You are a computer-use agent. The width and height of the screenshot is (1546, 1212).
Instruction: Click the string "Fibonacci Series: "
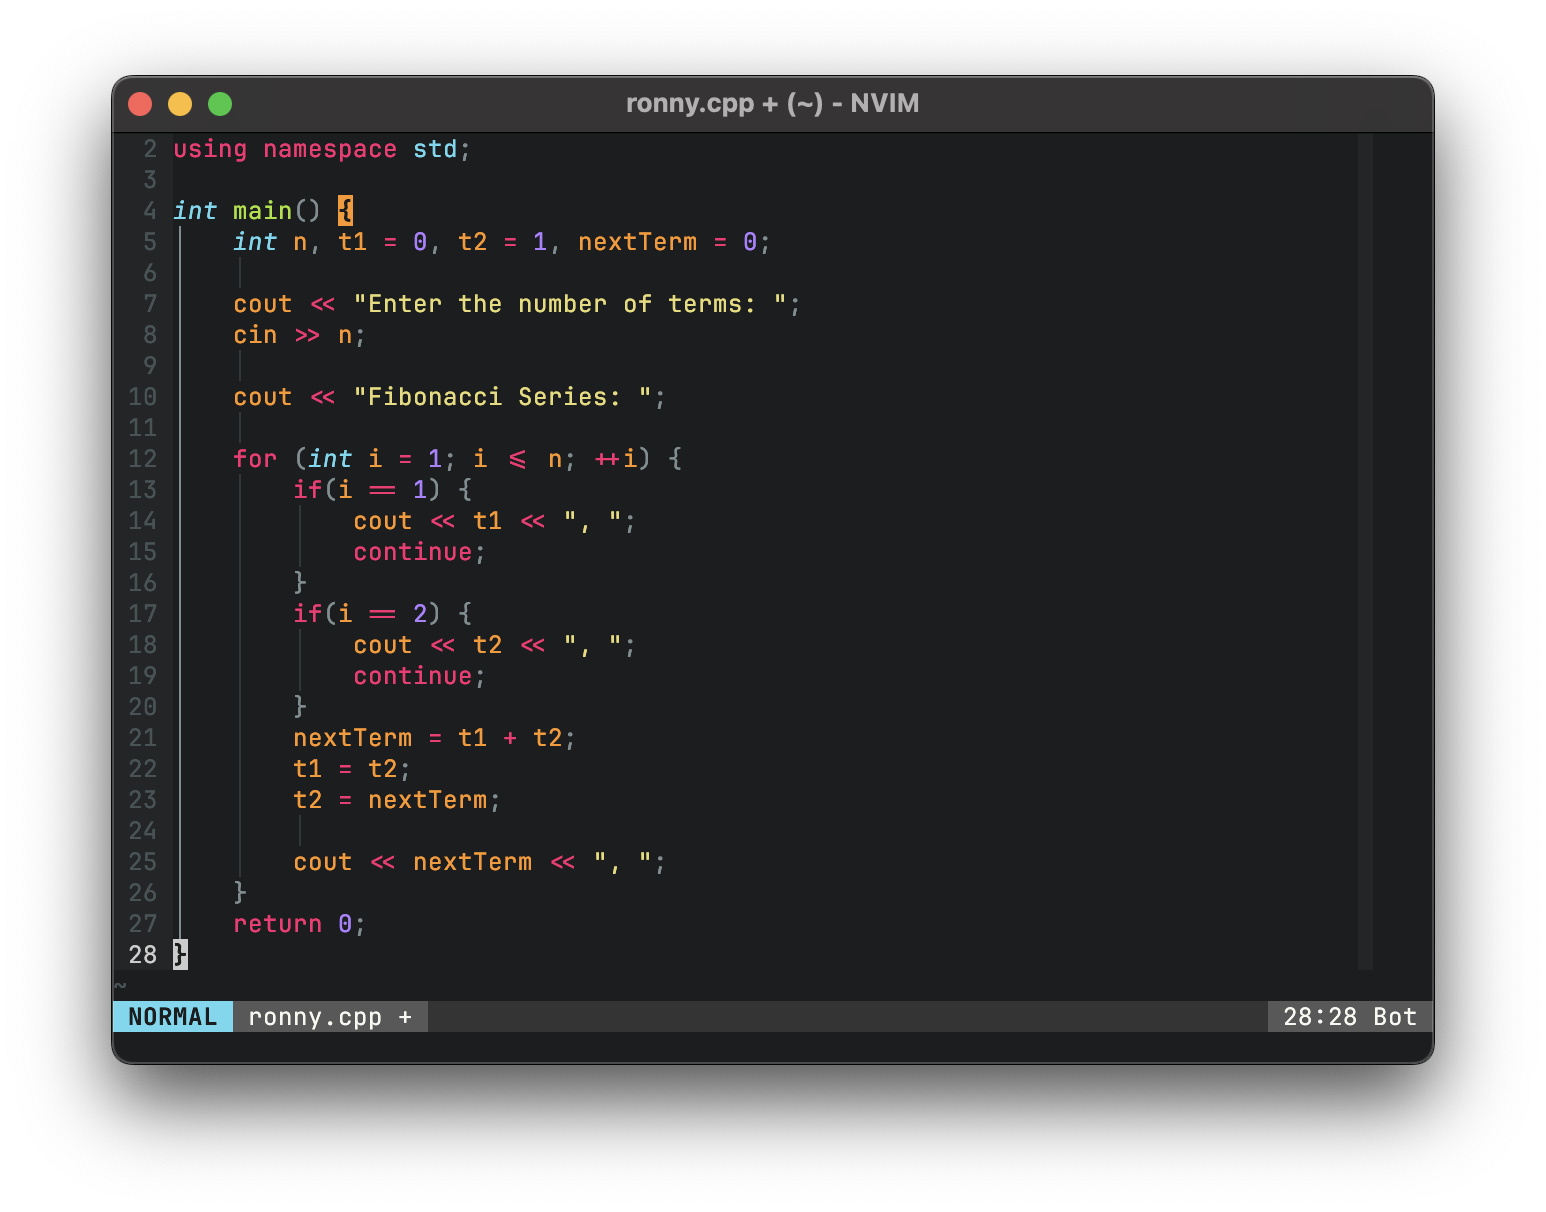point(503,397)
